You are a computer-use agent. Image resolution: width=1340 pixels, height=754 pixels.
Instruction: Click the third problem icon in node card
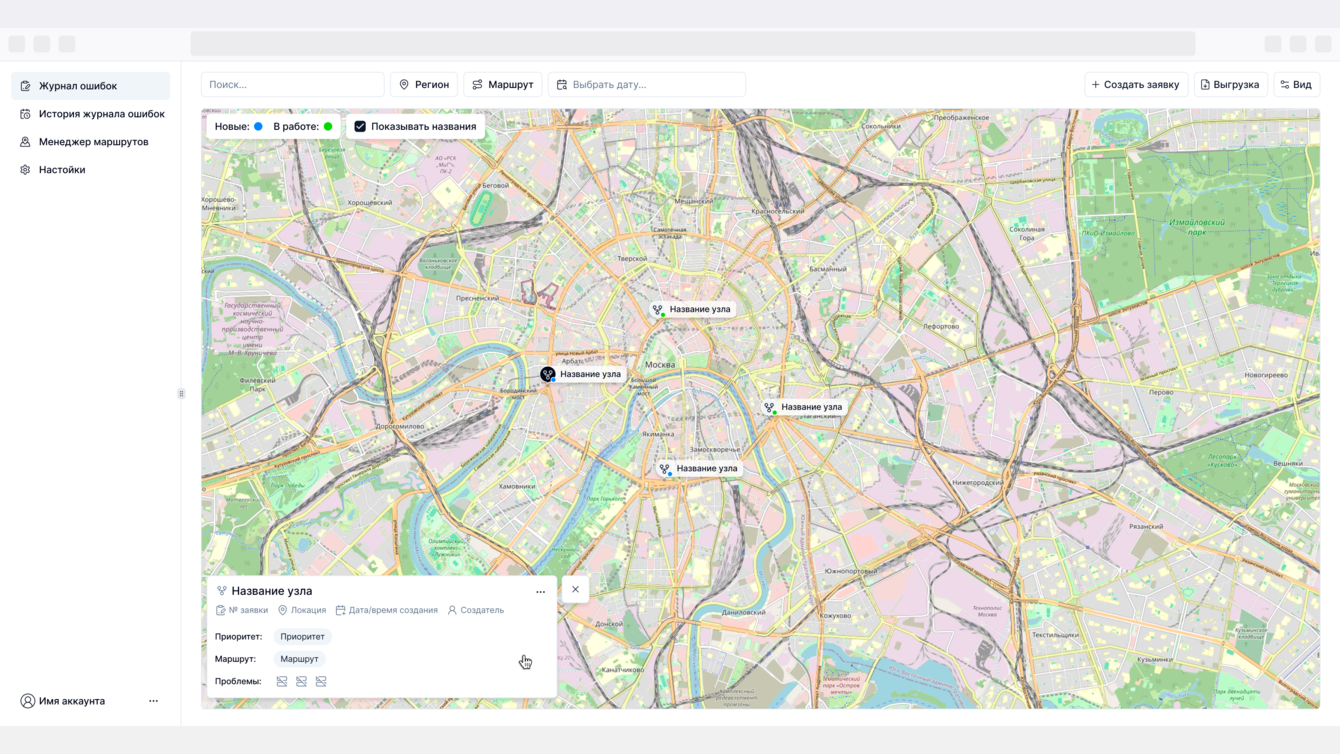click(321, 682)
